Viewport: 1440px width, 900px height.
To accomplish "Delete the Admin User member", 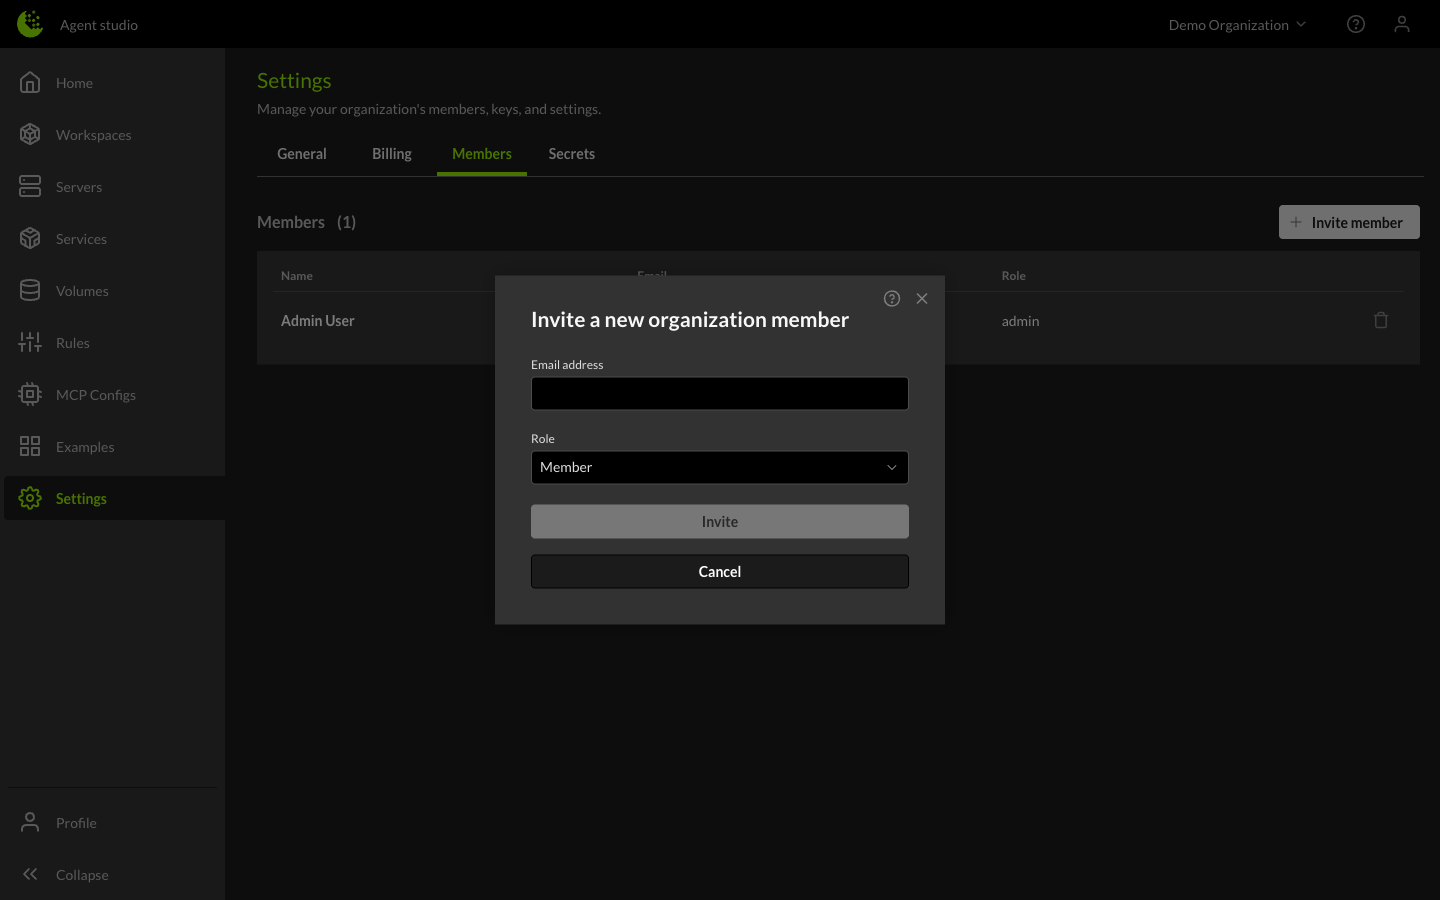I will pos(1381,319).
